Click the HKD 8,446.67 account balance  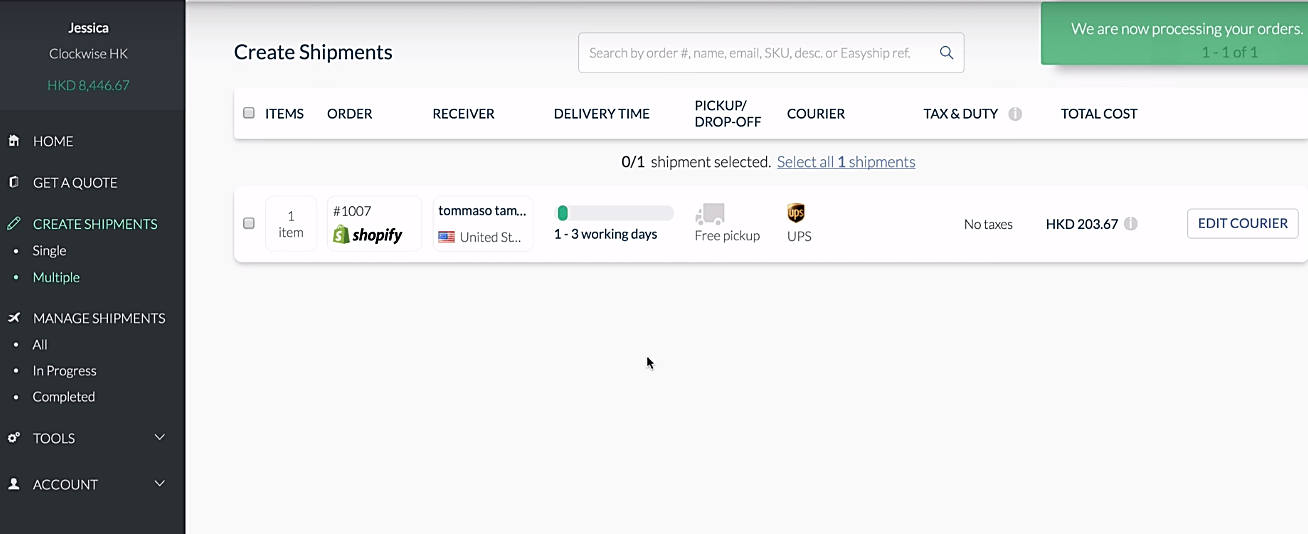(88, 85)
